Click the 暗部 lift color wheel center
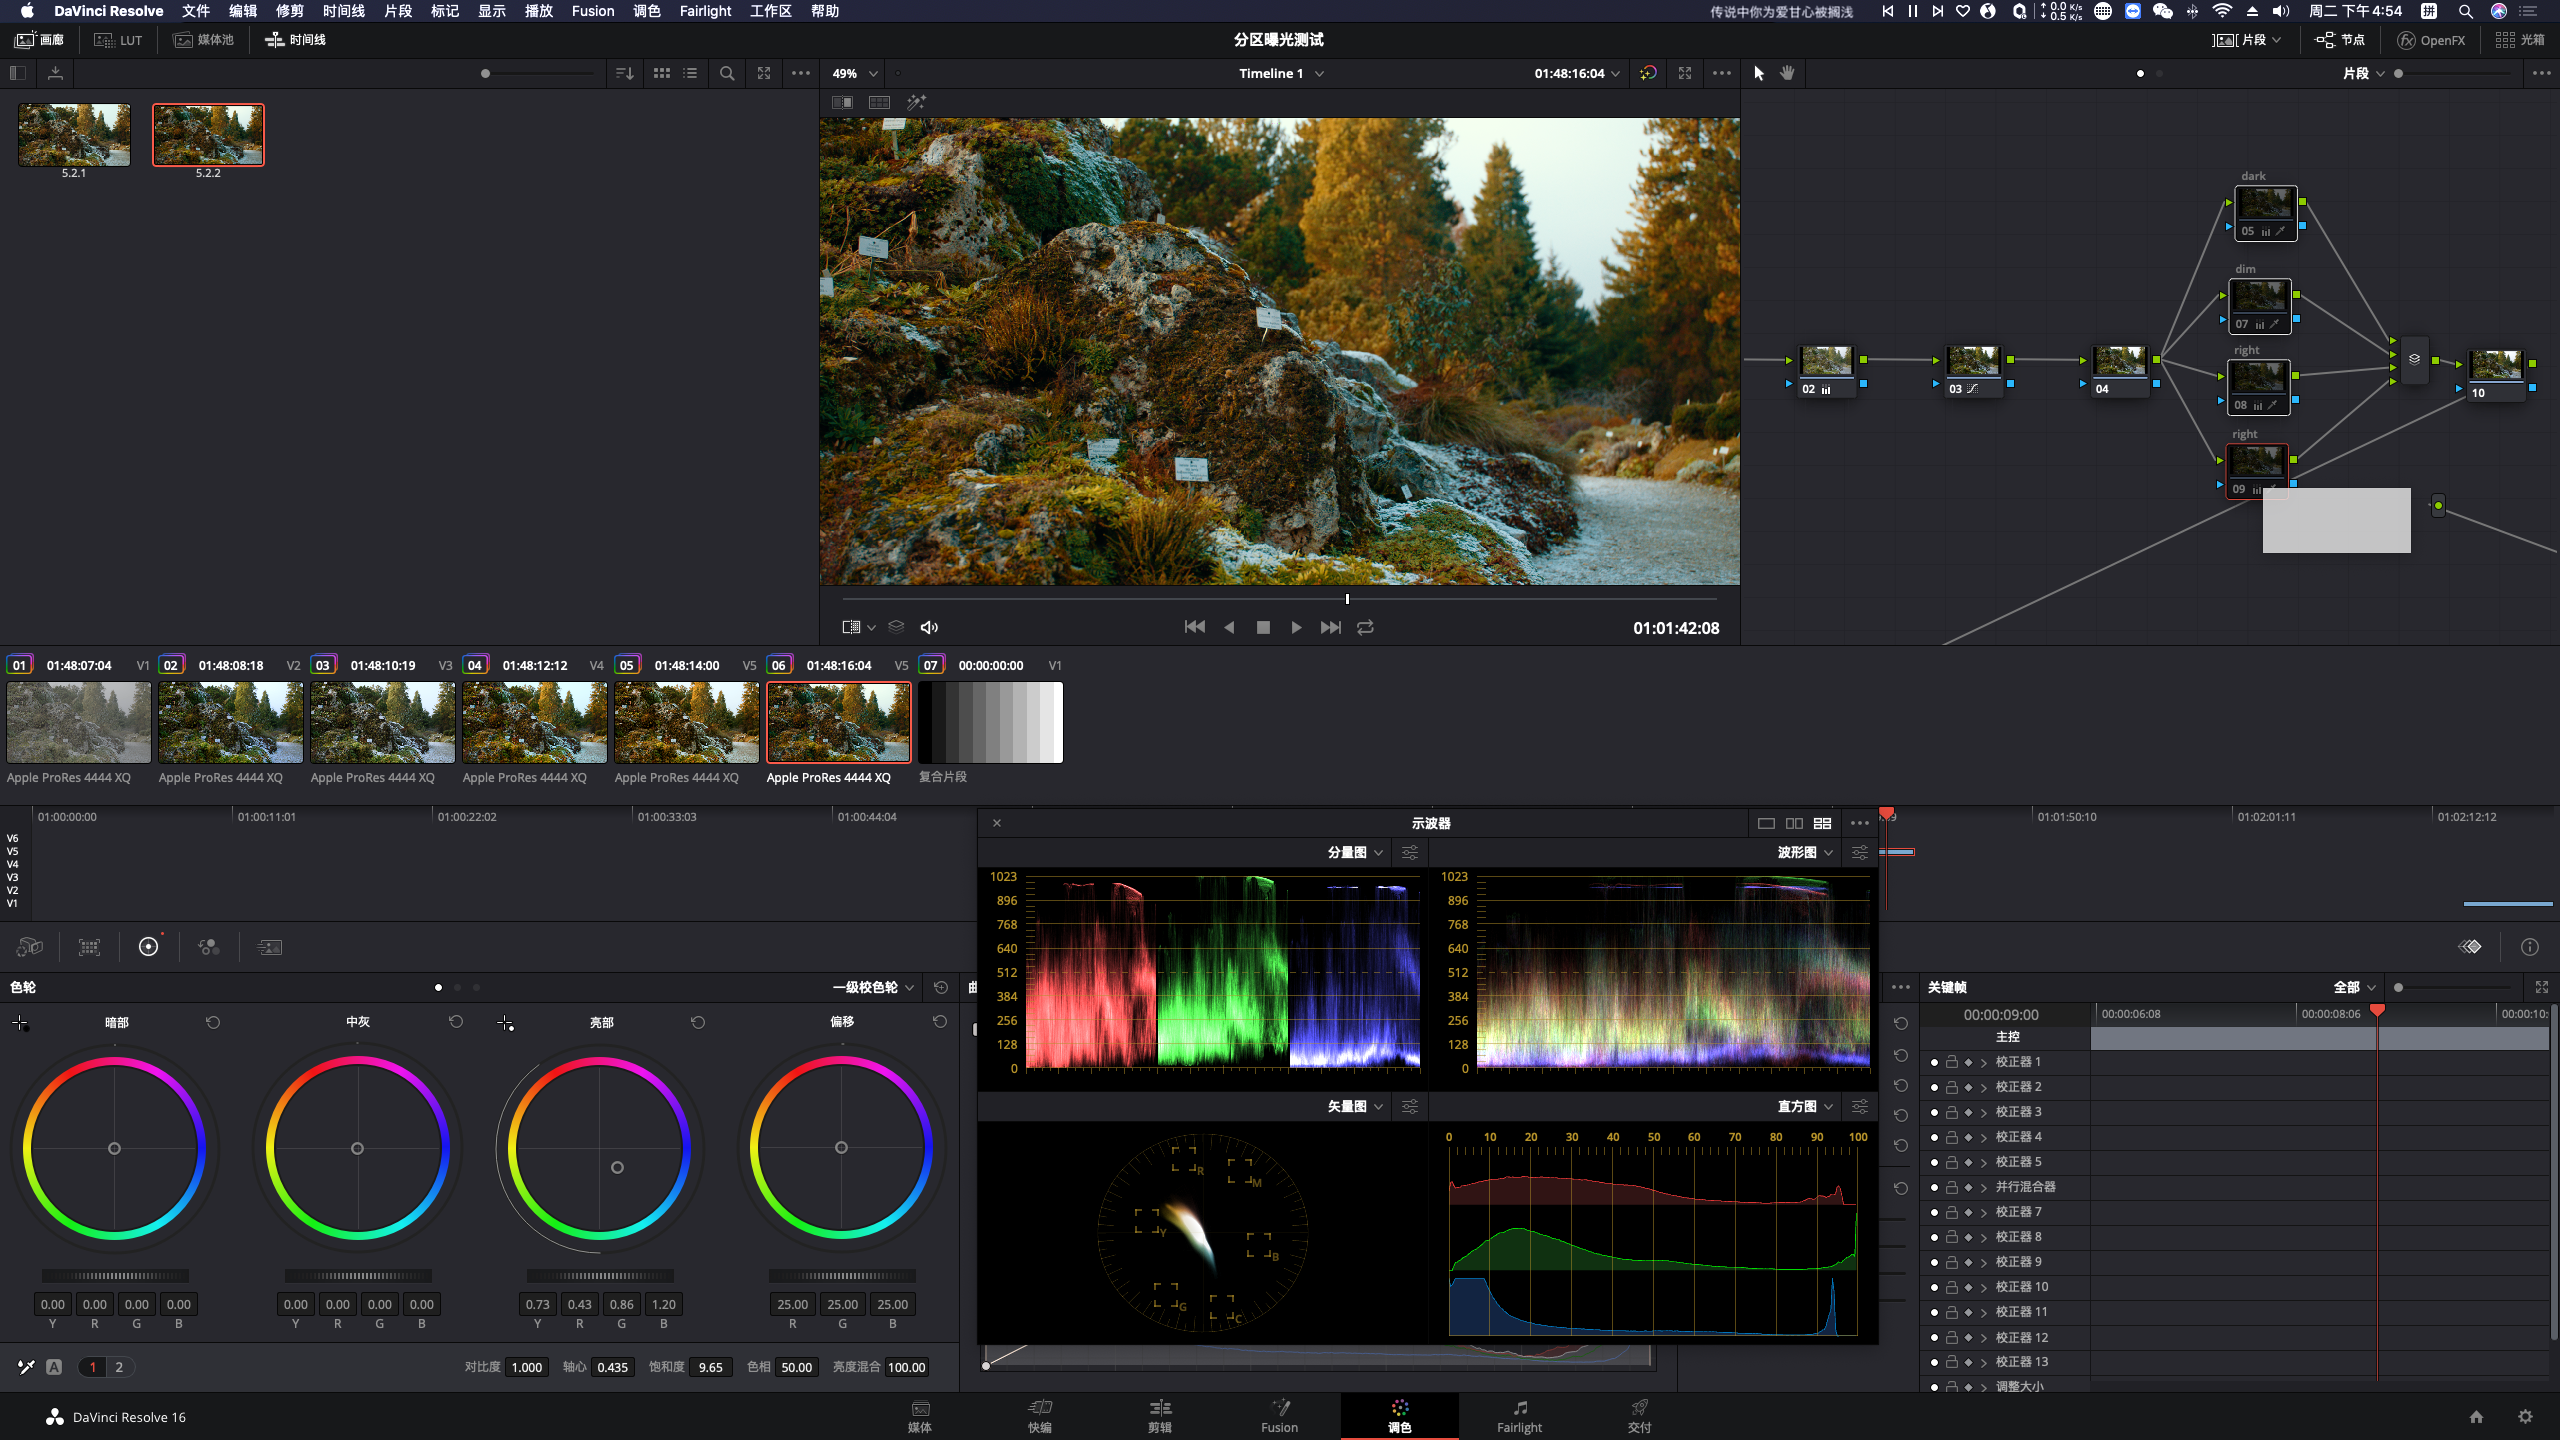This screenshot has width=2560, height=1440. [115, 1148]
